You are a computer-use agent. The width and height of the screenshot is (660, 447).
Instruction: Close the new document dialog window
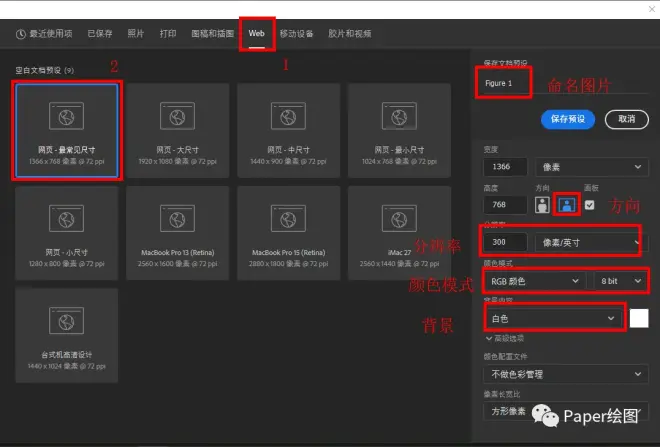652,9
